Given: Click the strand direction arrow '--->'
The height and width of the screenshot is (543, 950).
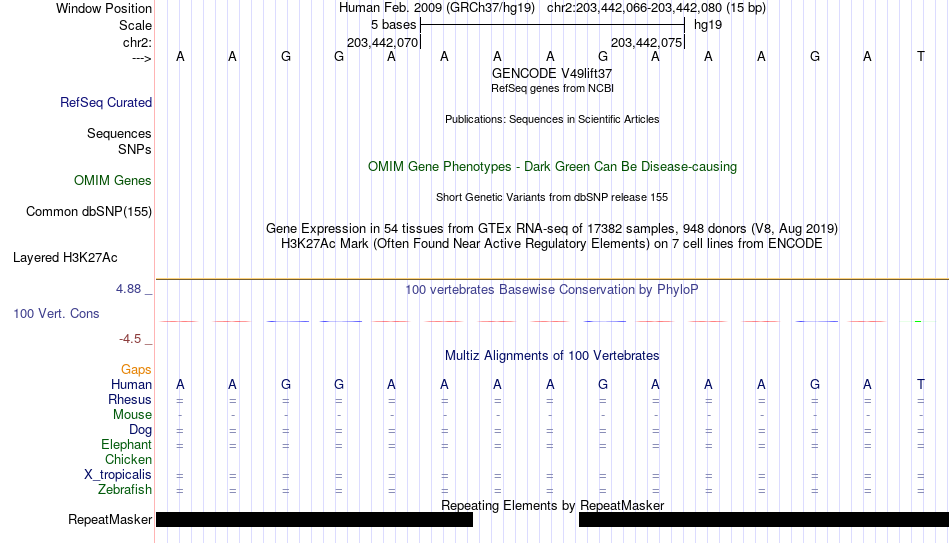Looking at the screenshot, I should tap(141, 58).
